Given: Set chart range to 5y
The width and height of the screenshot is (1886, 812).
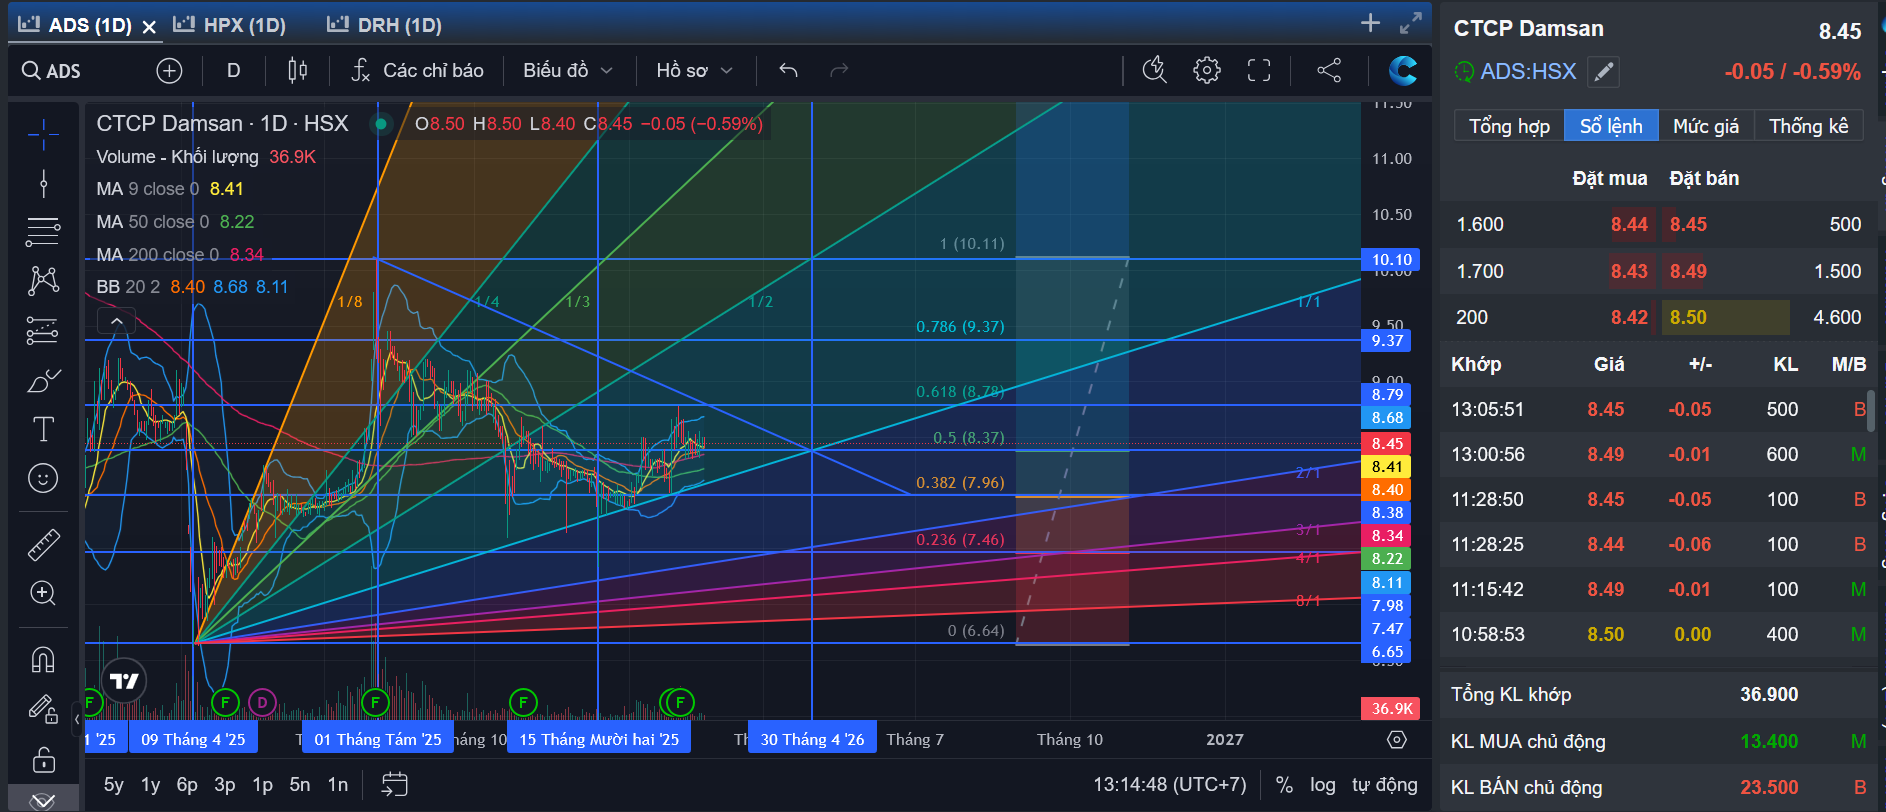Looking at the screenshot, I should point(114,785).
